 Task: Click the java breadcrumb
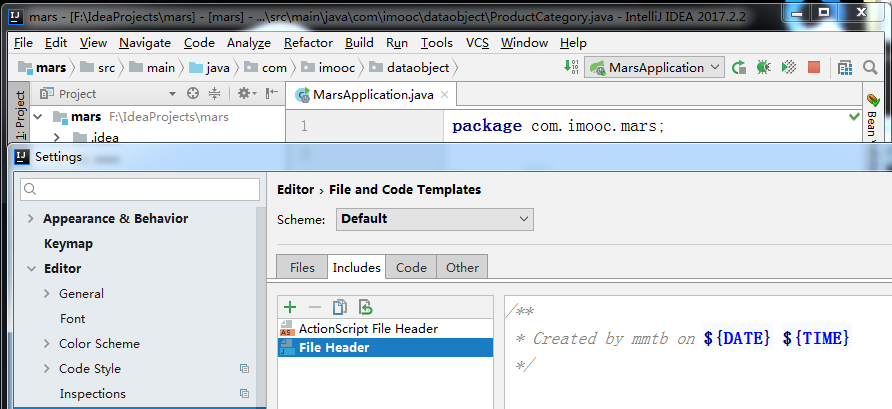click(x=209, y=68)
